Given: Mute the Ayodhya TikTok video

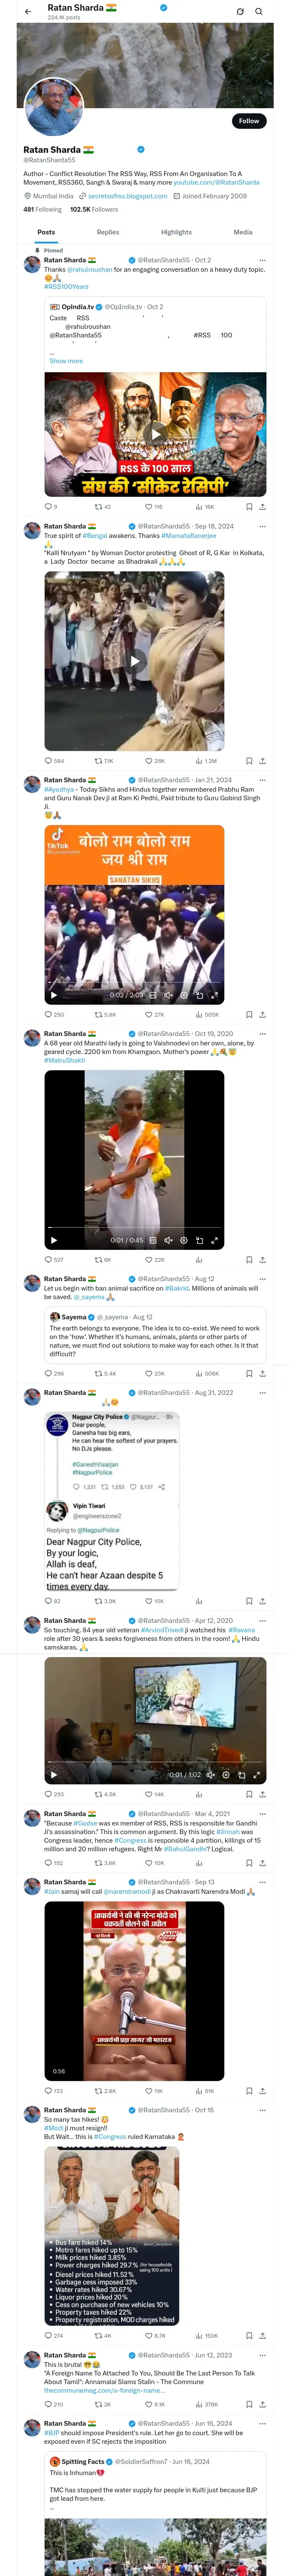Looking at the screenshot, I should click(x=168, y=995).
